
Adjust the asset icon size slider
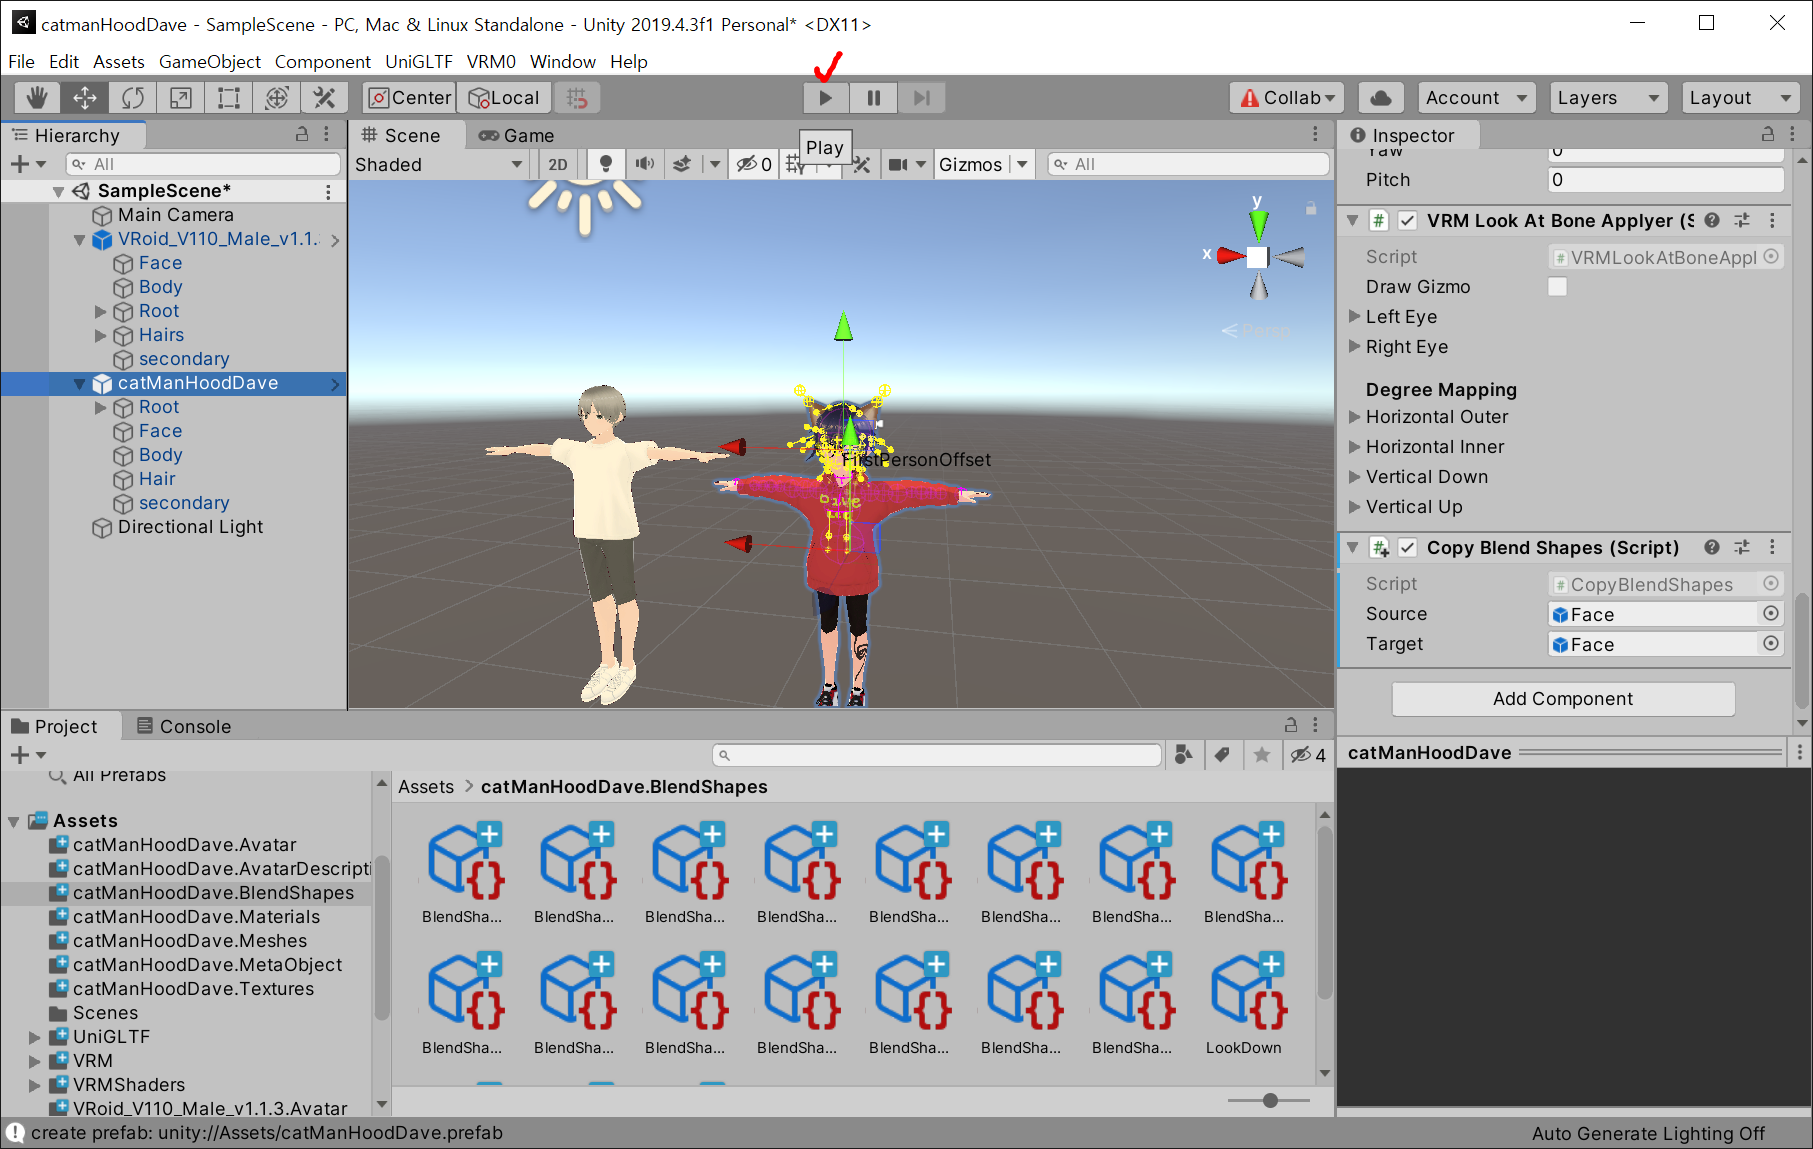tap(1269, 1100)
